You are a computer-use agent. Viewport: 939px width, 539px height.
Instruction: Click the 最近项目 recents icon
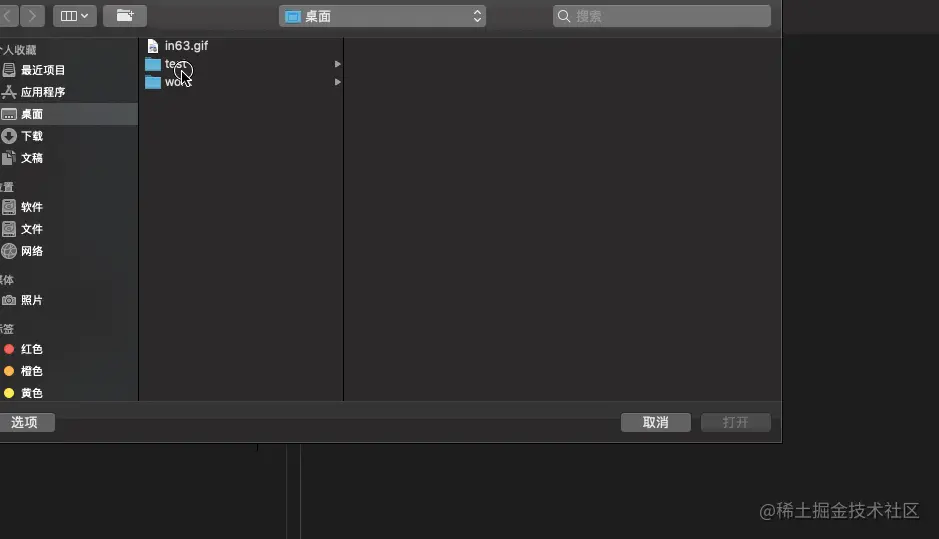(9, 70)
